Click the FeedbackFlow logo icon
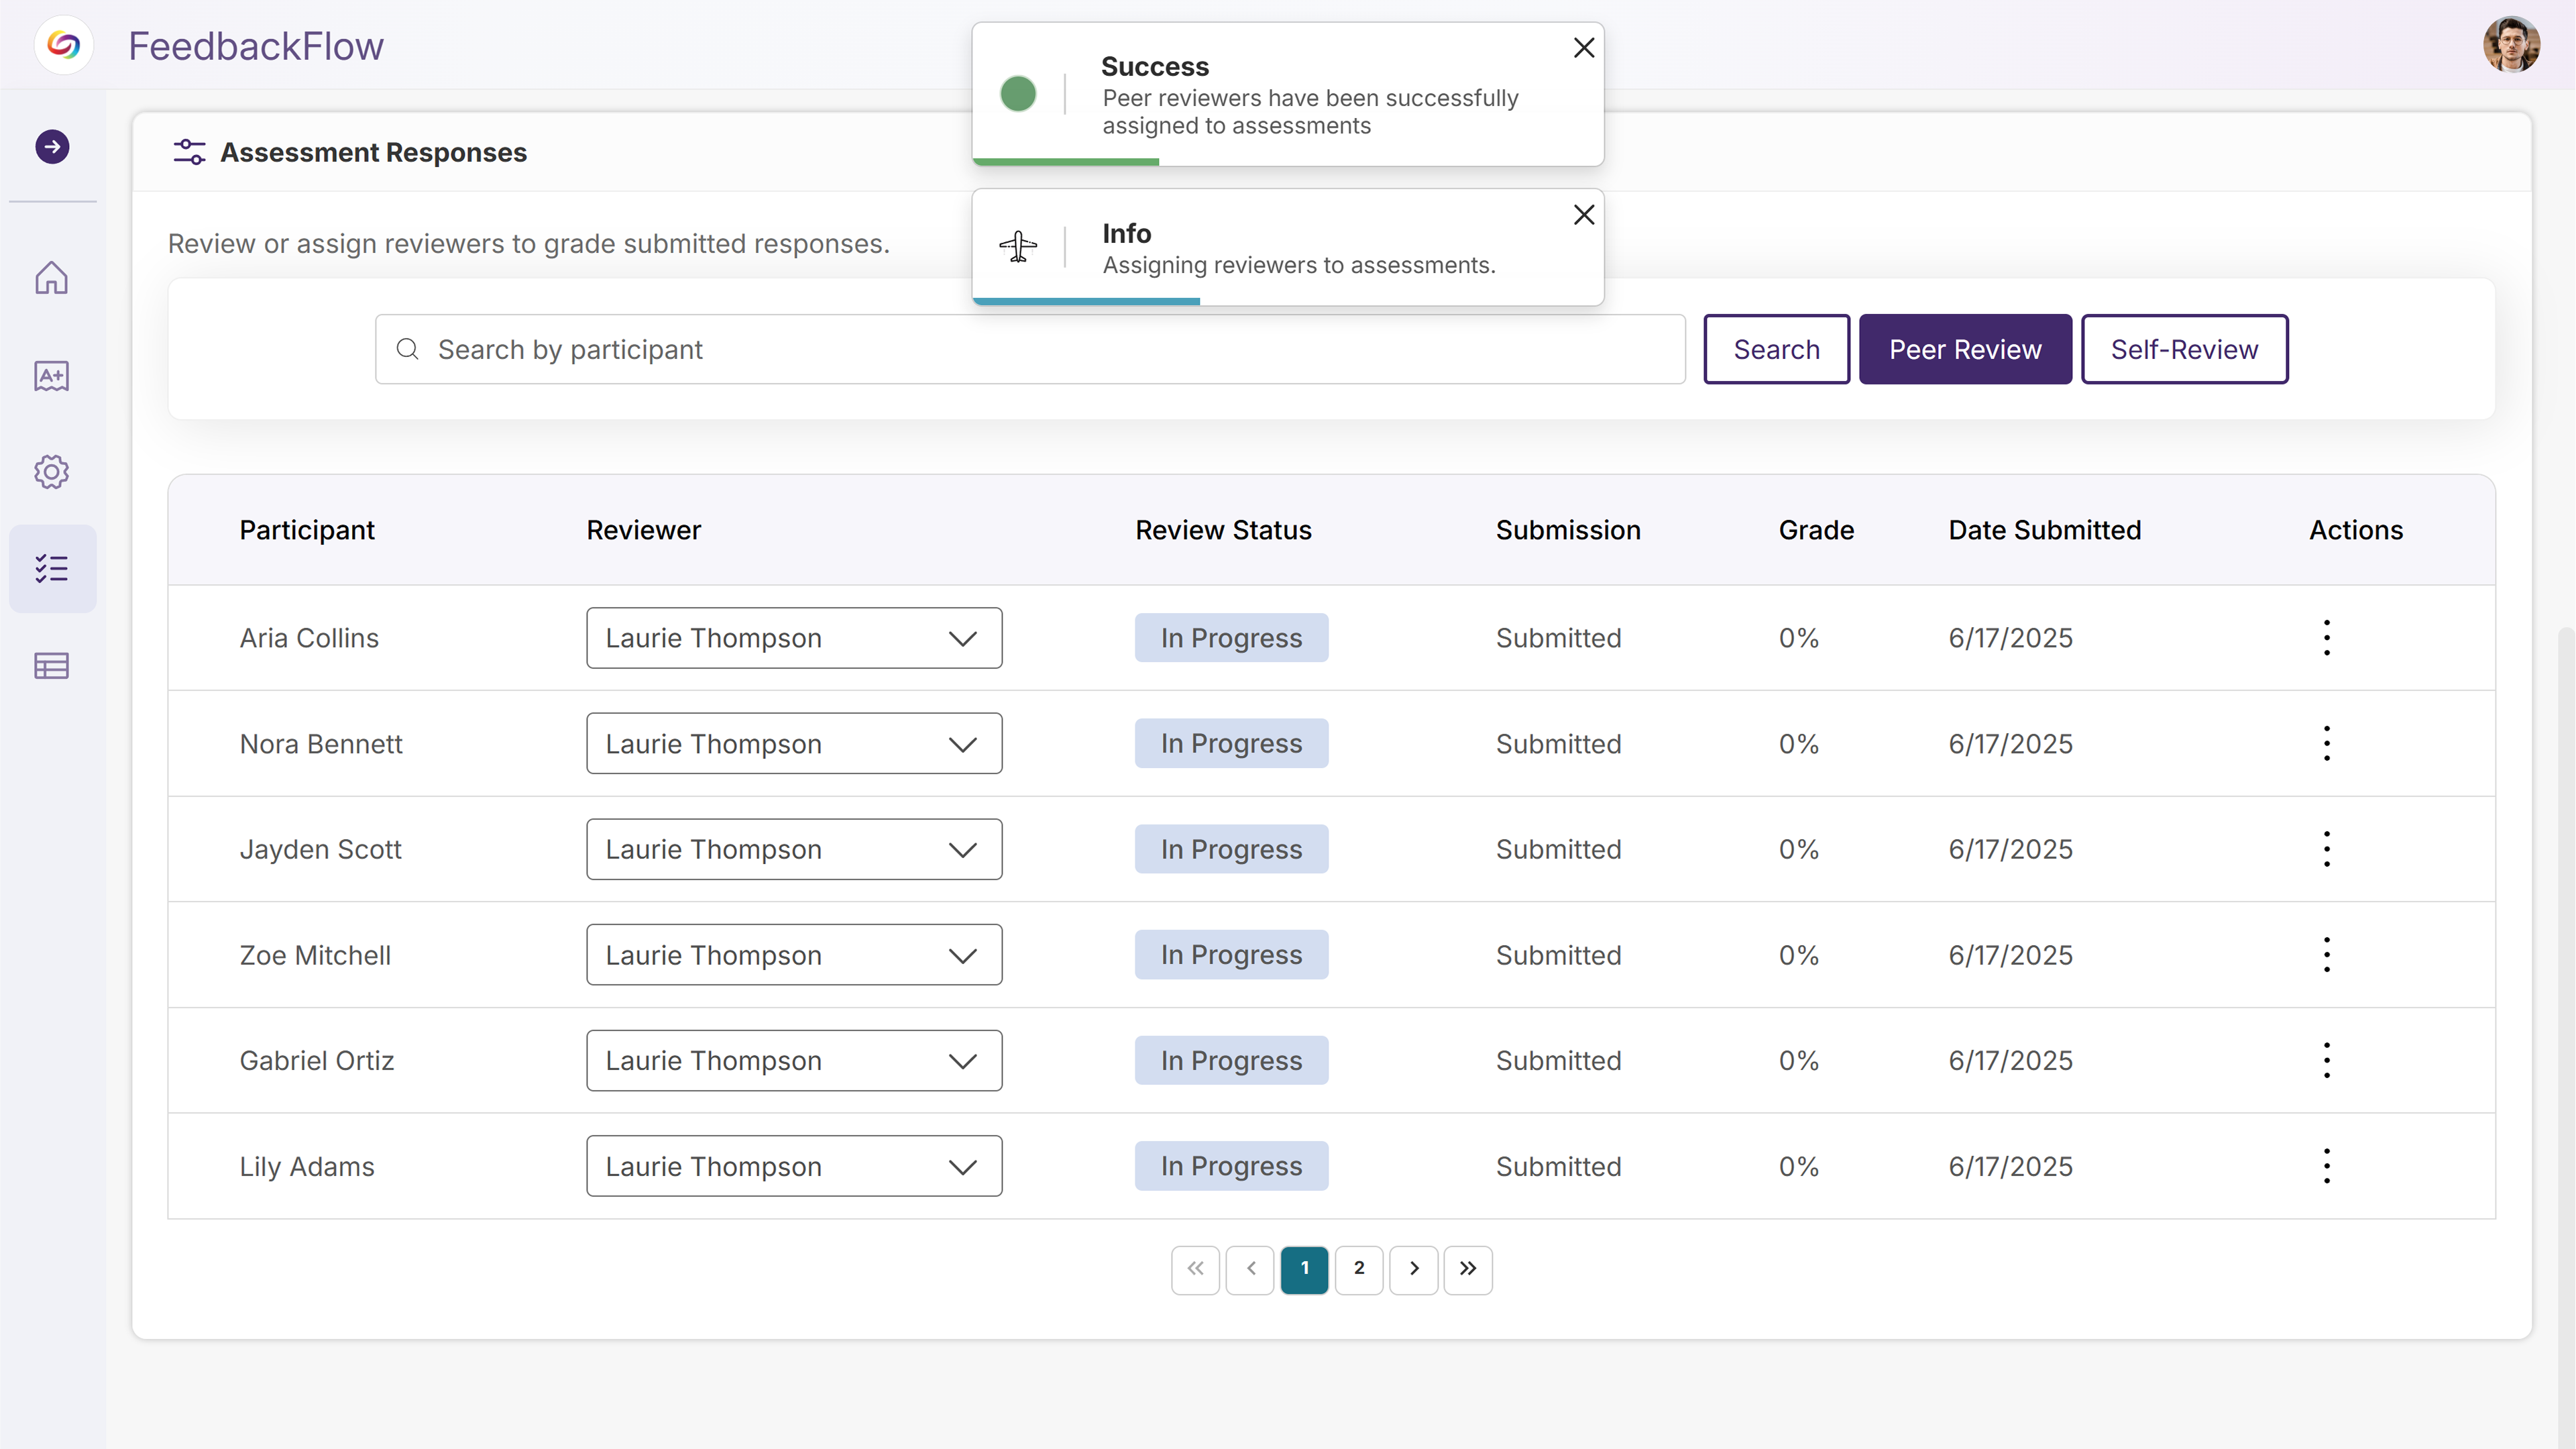This screenshot has height=1449, width=2576. [64, 46]
